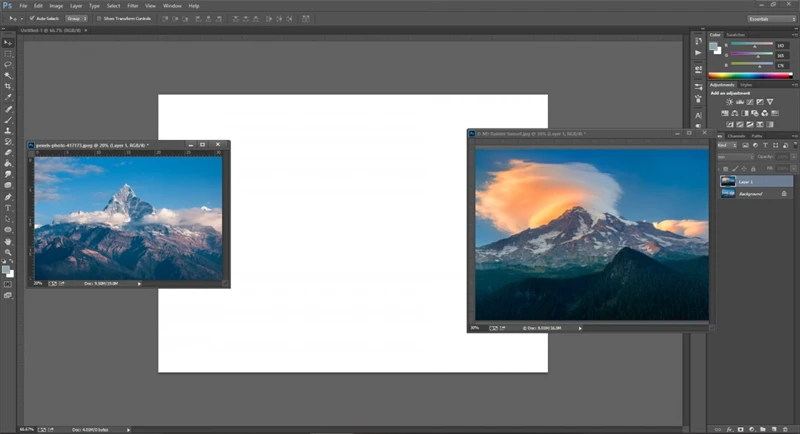800x434 pixels.
Task: Pick the Crop tool
Action: (8, 86)
